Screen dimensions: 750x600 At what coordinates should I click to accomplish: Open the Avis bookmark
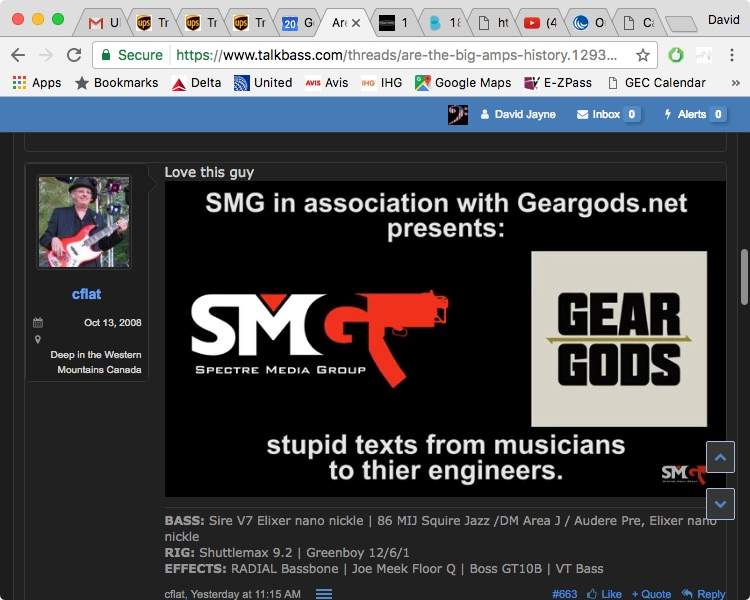point(327,83)
